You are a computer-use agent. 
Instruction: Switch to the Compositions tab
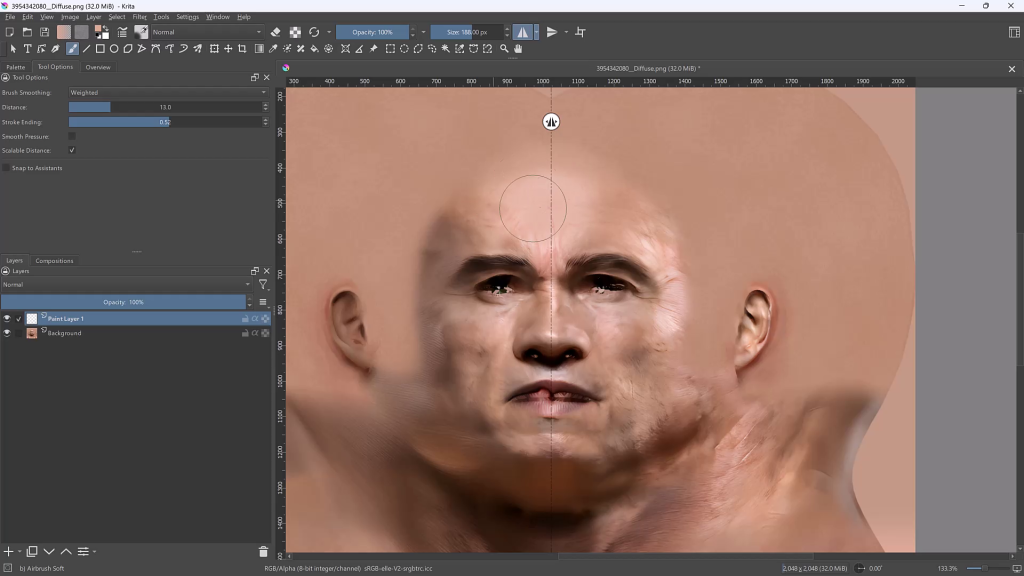pyautogui.click(x=54, y=261)
